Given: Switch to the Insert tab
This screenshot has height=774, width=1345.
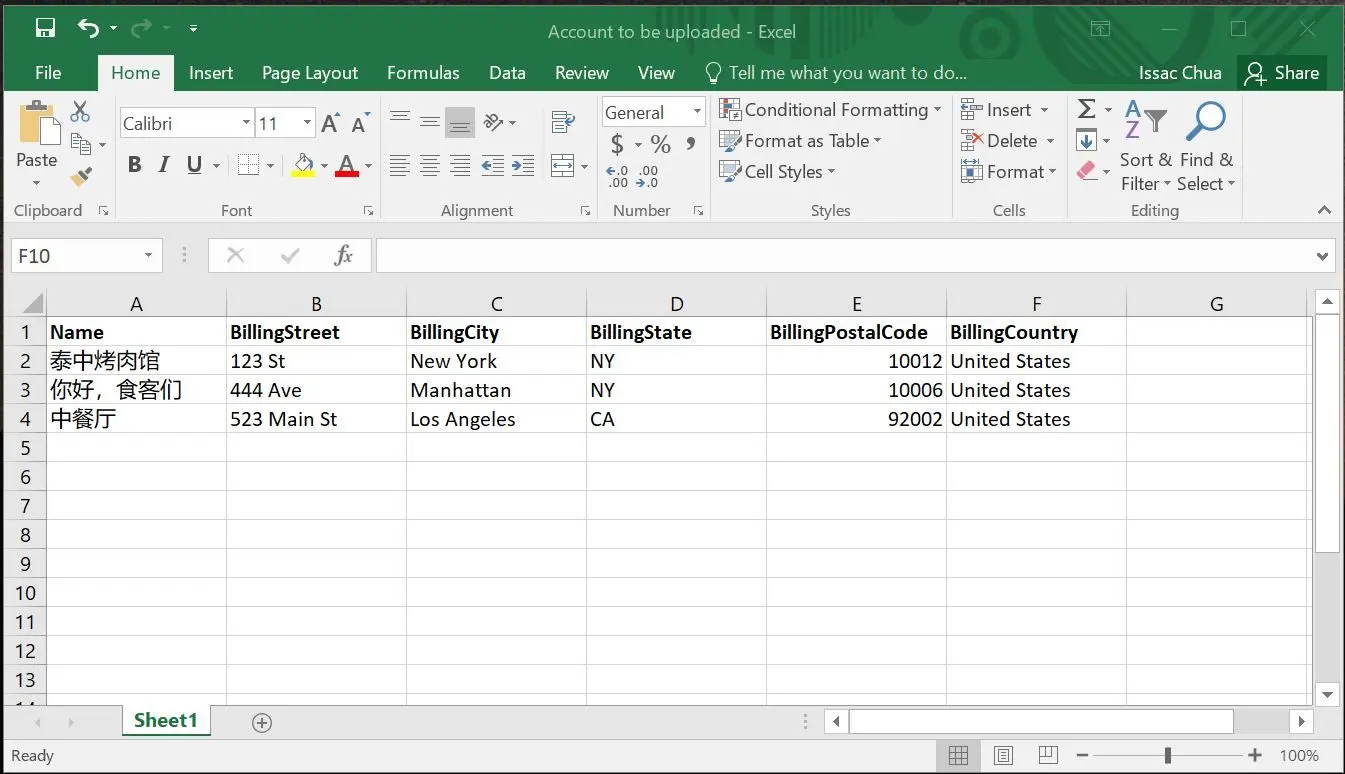Looking at the screenshot, I should point(211,73).
